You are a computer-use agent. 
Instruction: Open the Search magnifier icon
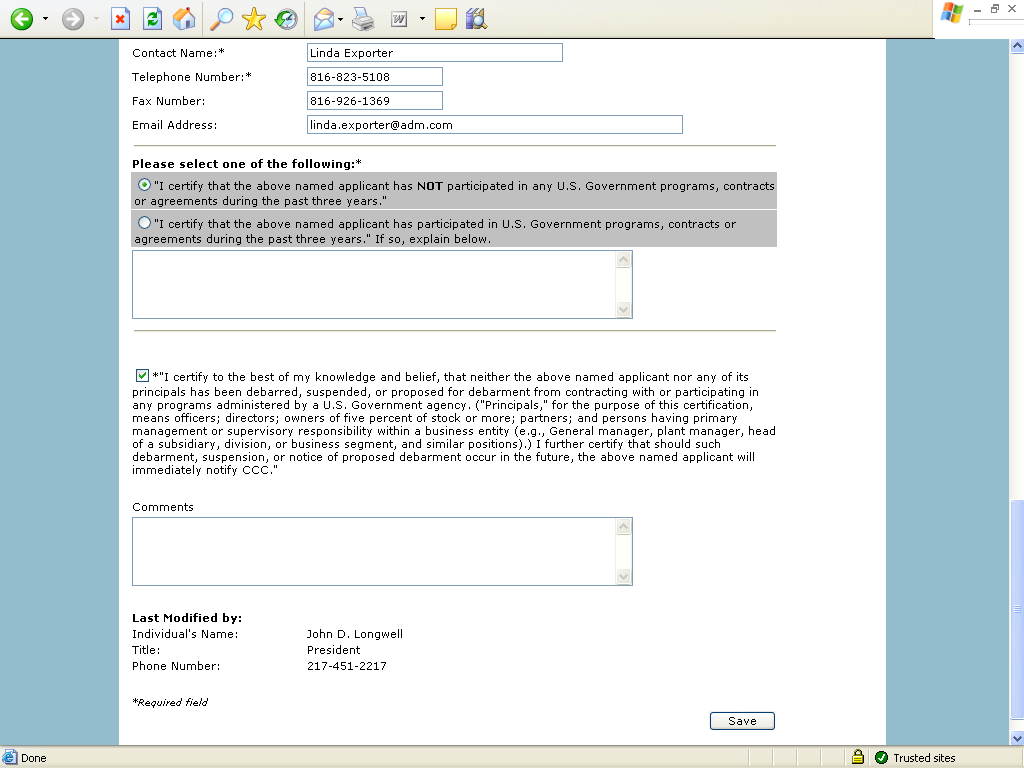click(220, 19)
